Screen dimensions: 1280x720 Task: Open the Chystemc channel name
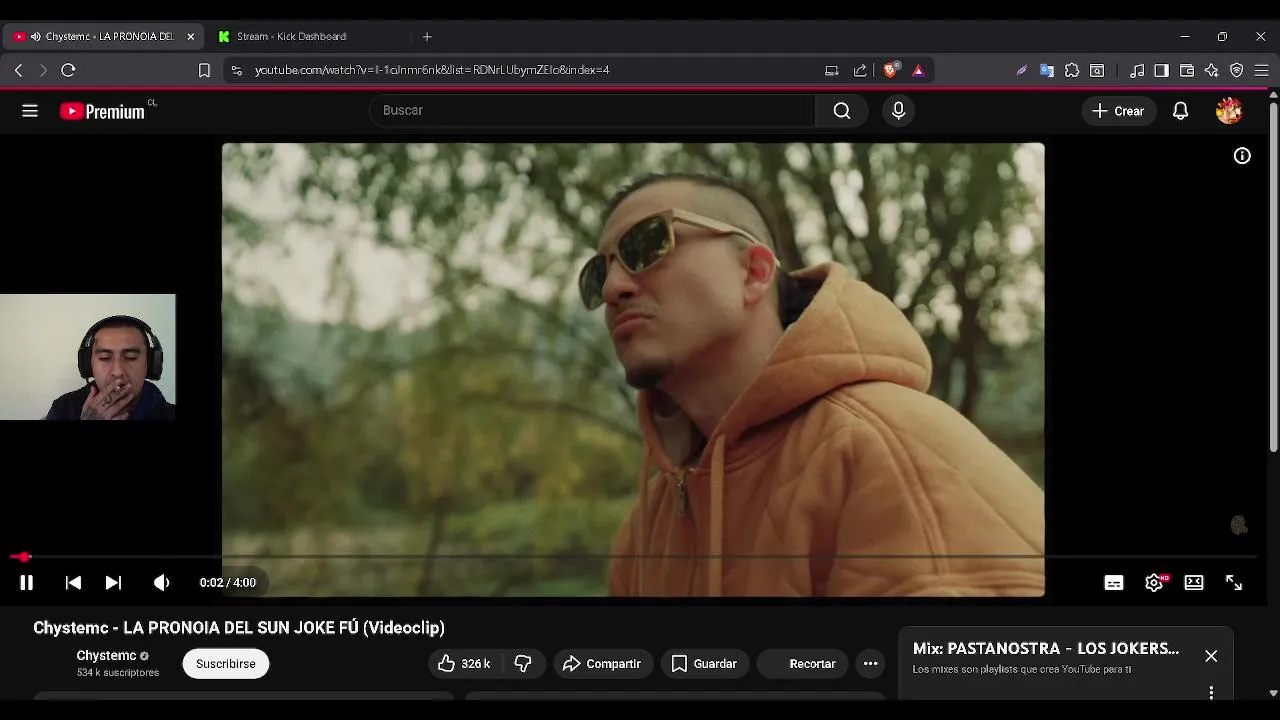(x=106, y=656)
